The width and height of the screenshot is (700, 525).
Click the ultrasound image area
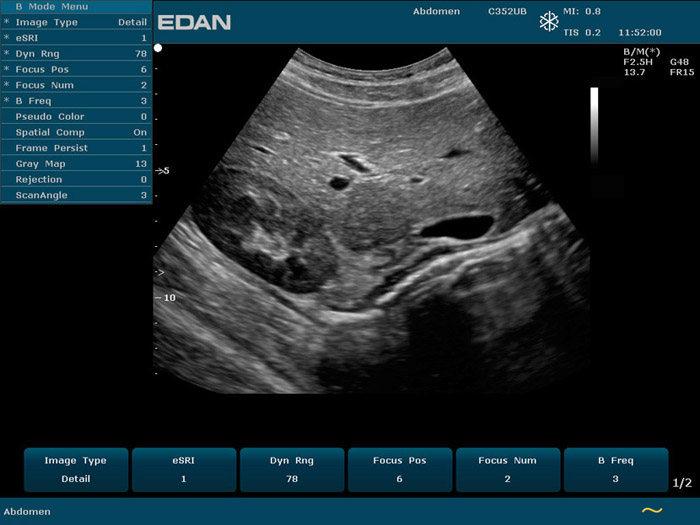click(x=371, y=220)
